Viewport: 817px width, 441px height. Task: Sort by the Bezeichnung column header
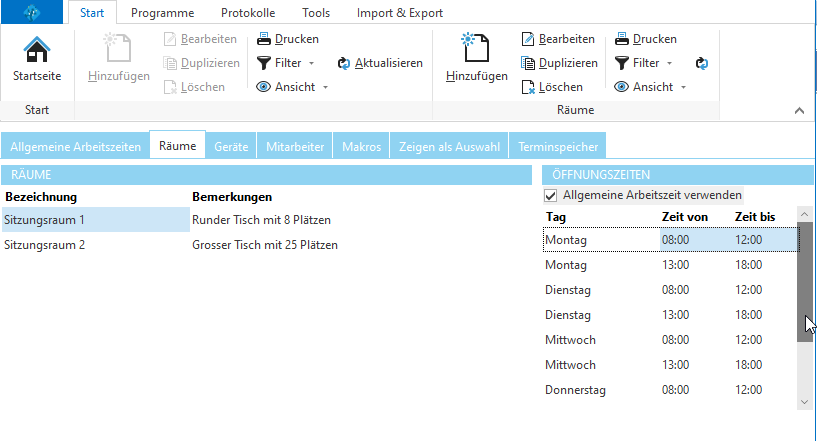tap(41, 197)
